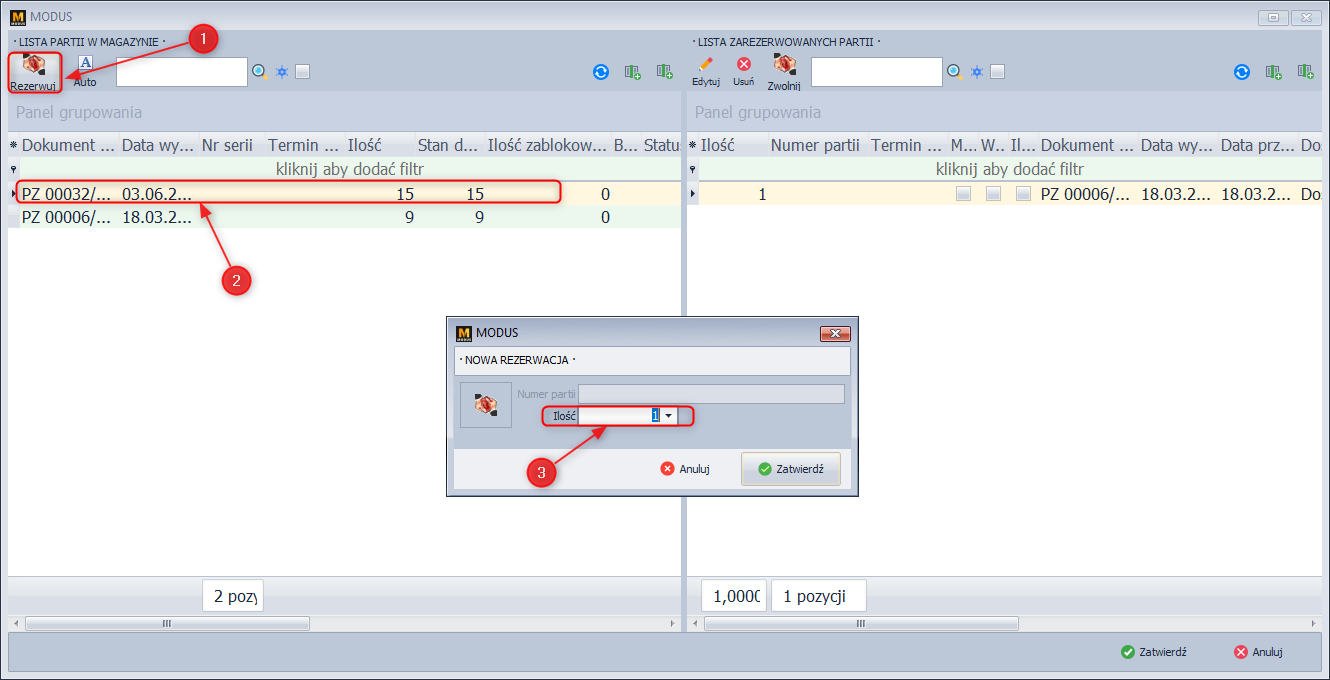Open the Ilość dropdown in new reservation dialog
Screen dimensions: 1330x680
click(x=668, y=416)
